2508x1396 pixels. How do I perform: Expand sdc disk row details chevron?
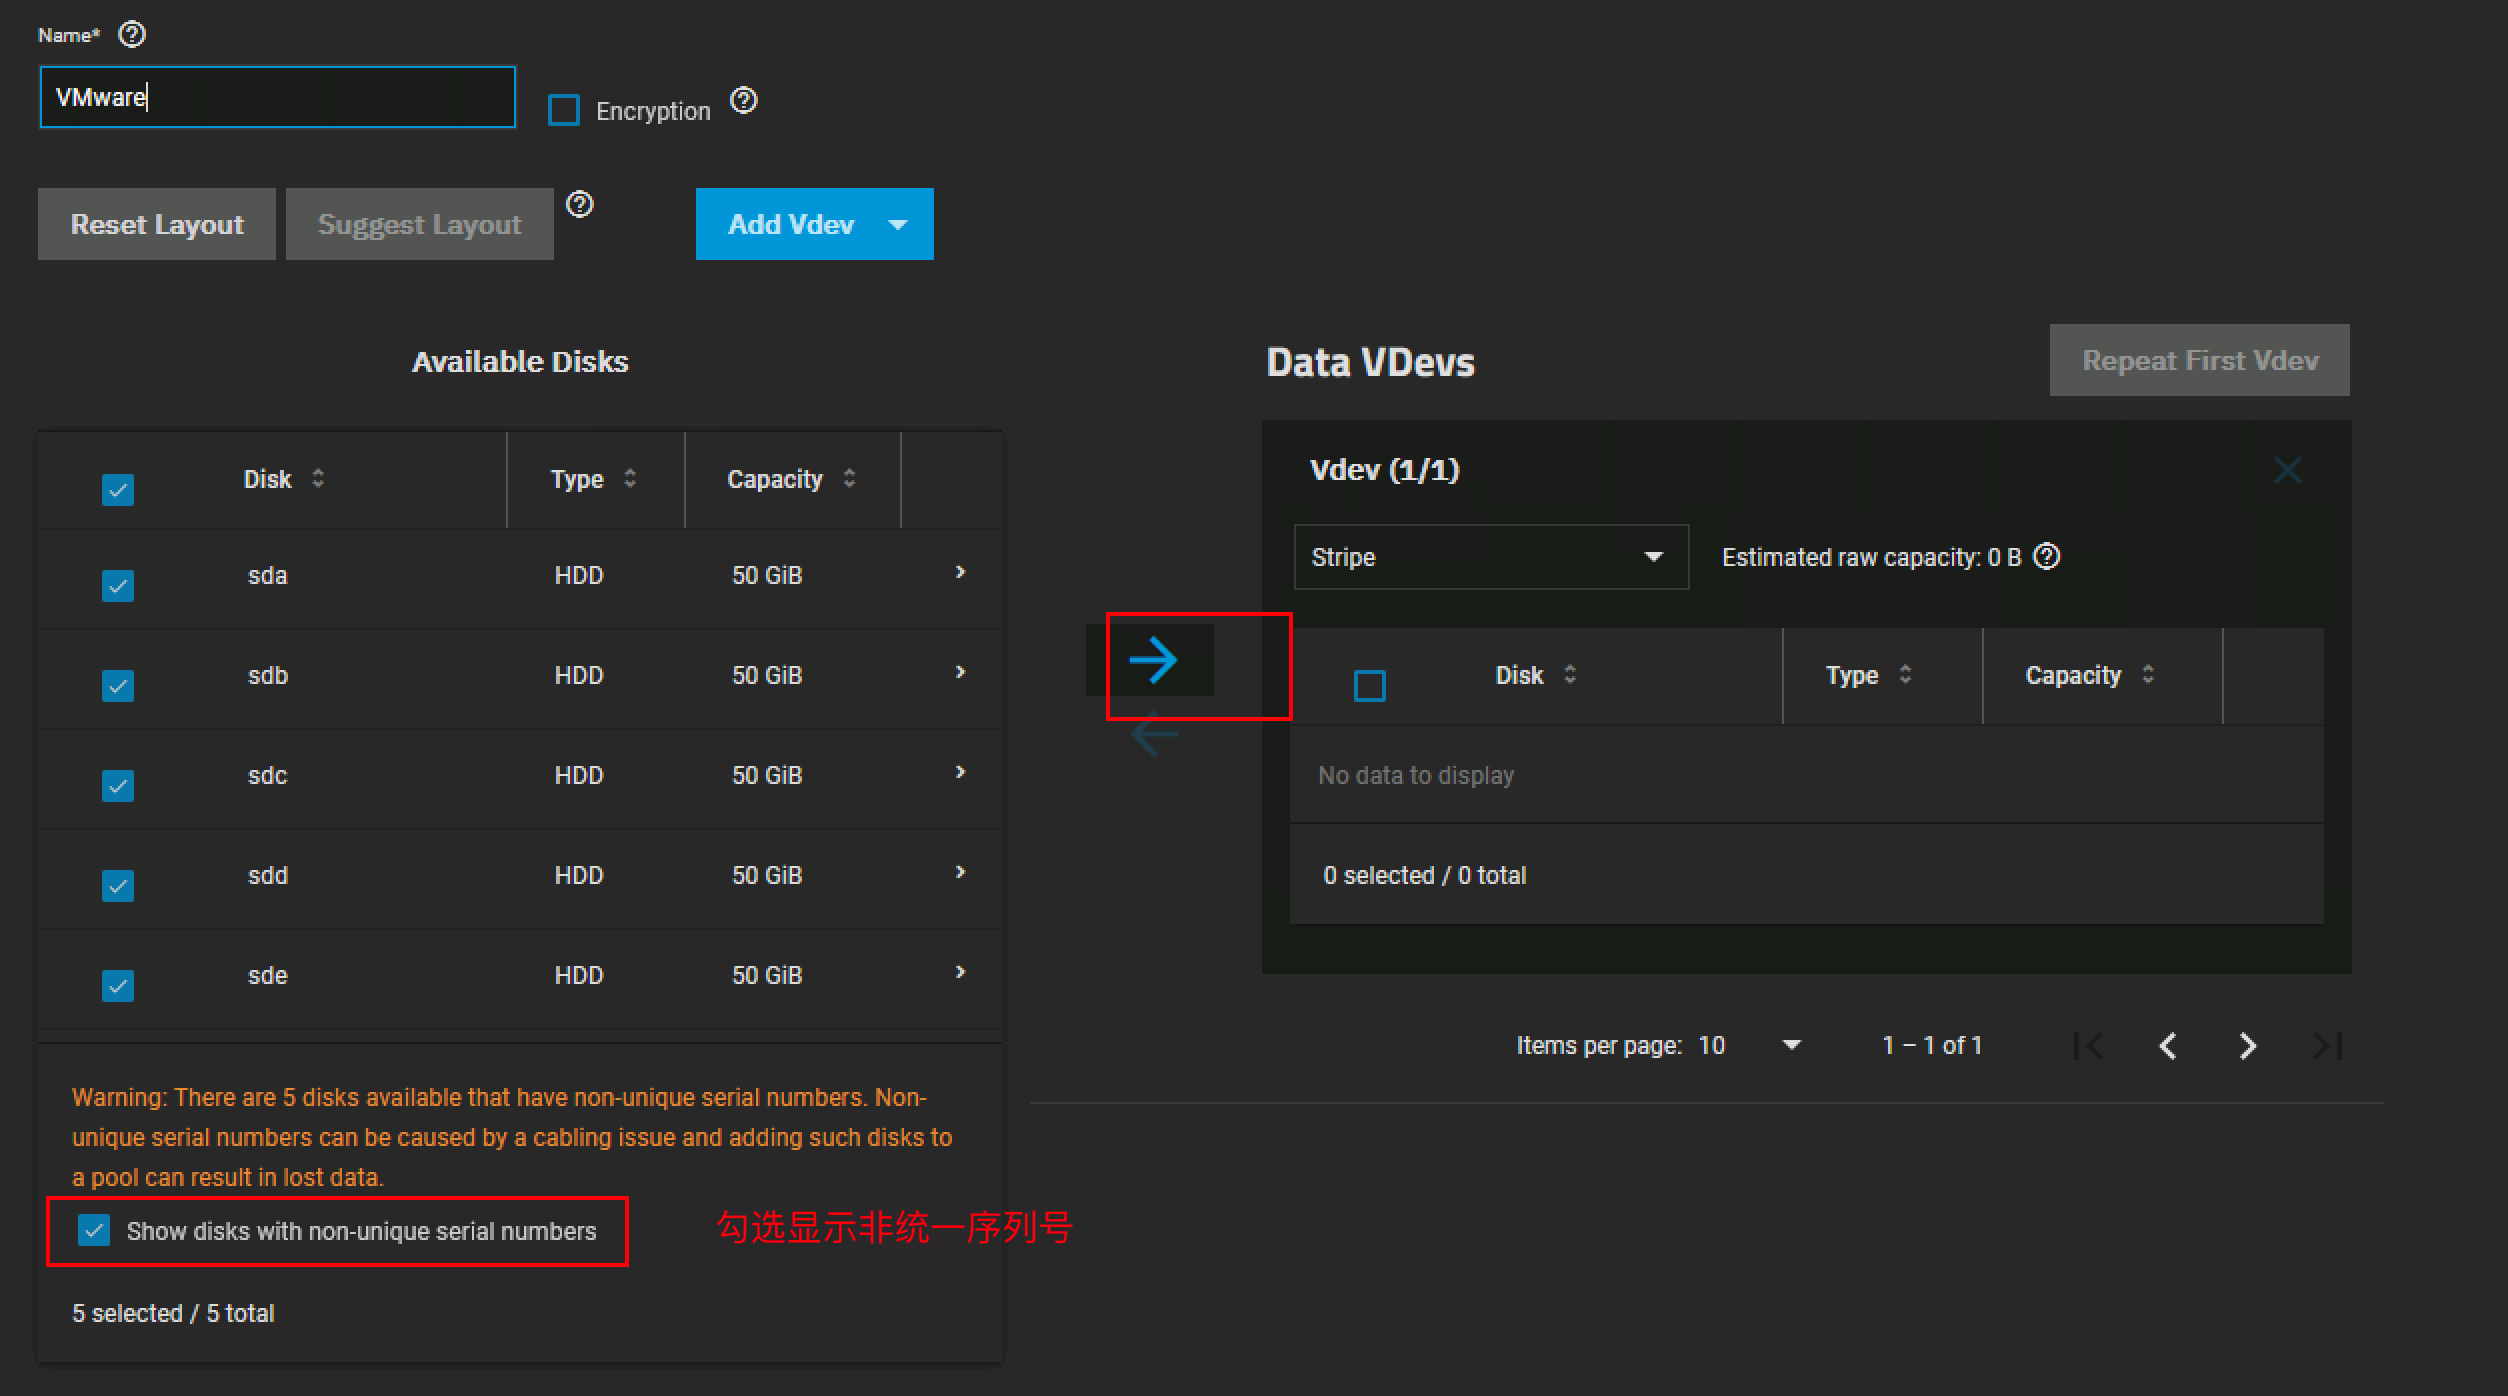960,772
